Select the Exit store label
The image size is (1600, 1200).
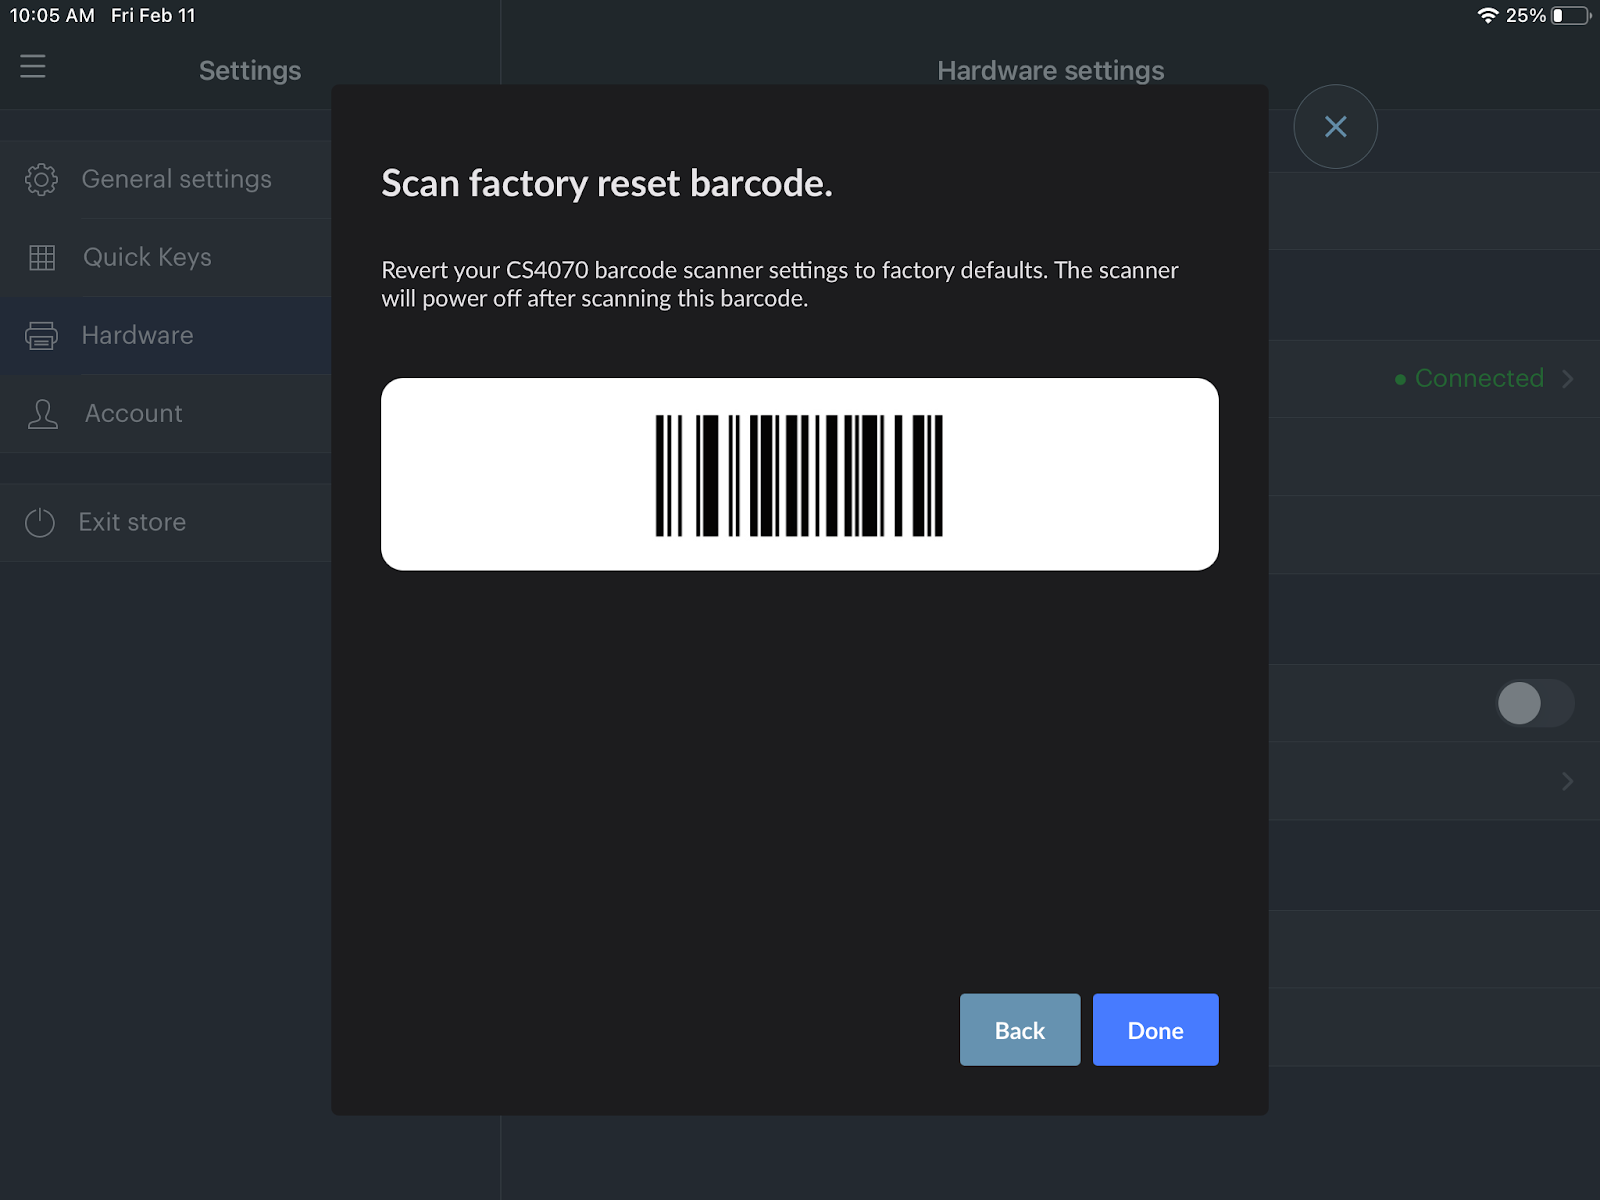[132, 522]
